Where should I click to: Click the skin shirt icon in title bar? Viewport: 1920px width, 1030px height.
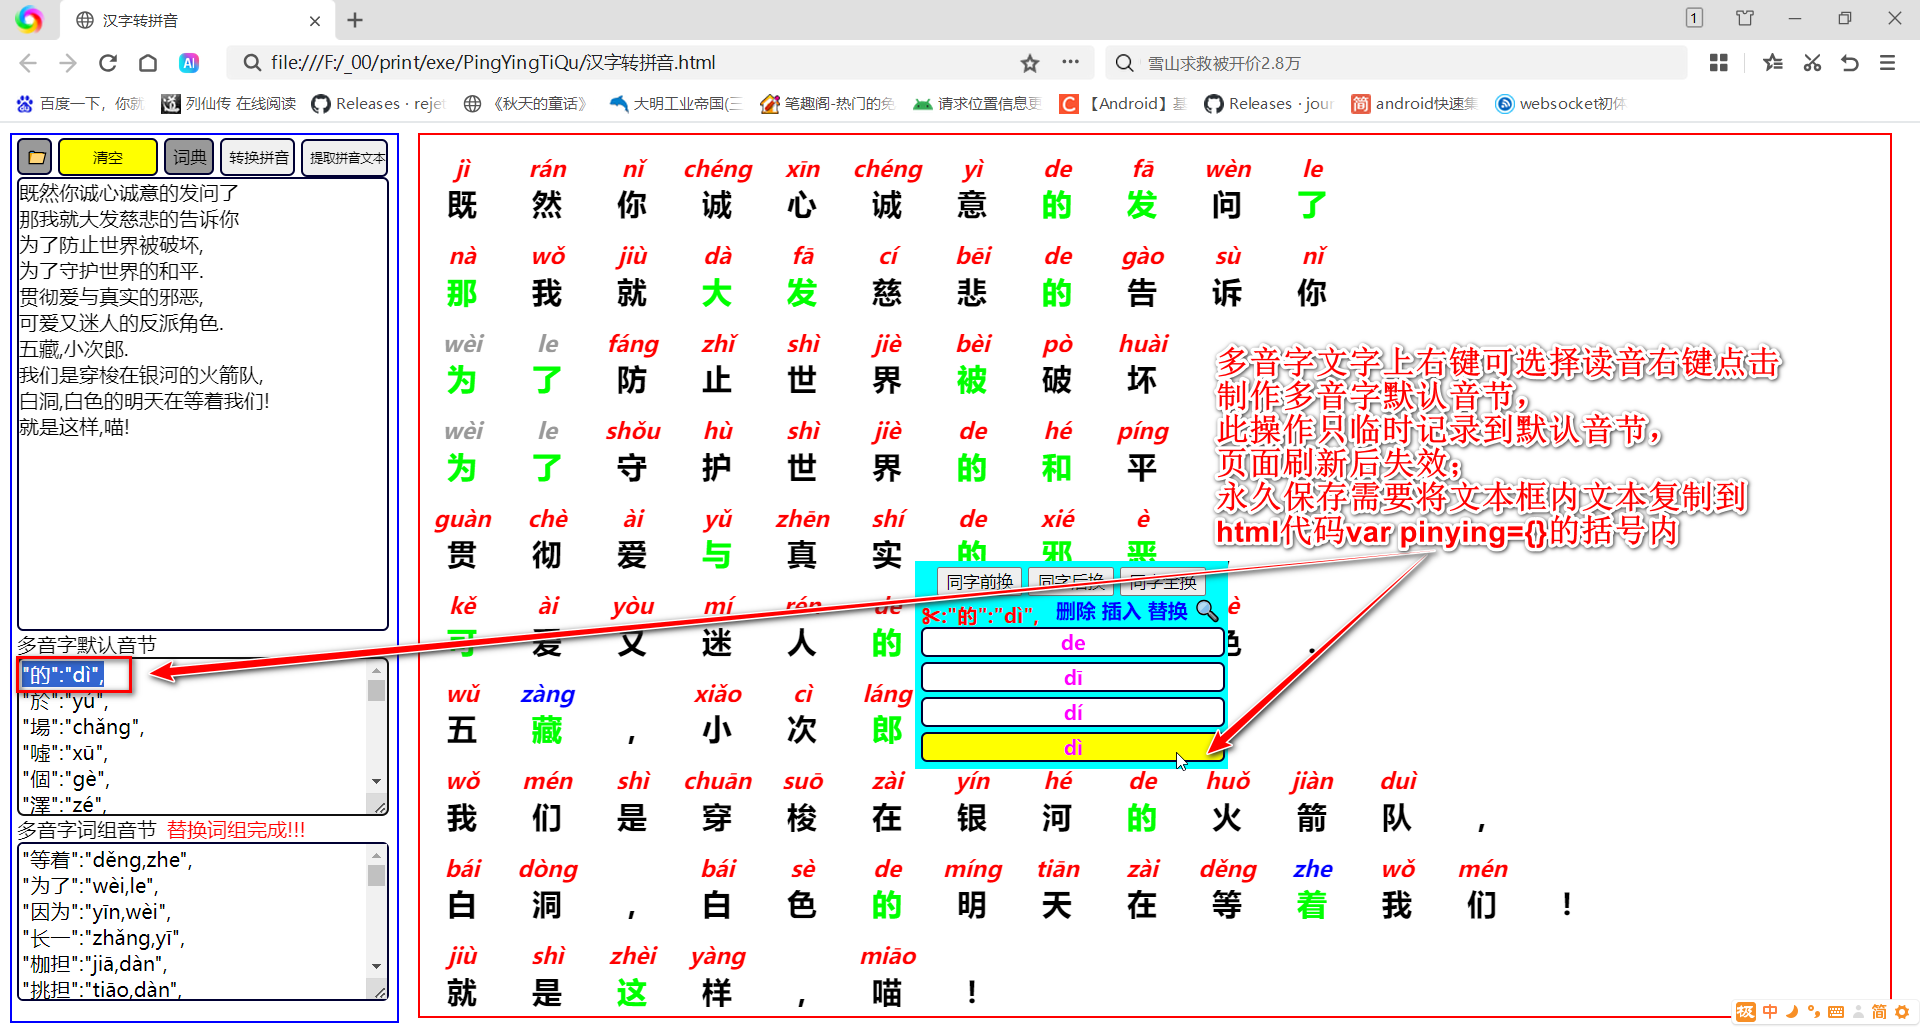point(1745,18)
